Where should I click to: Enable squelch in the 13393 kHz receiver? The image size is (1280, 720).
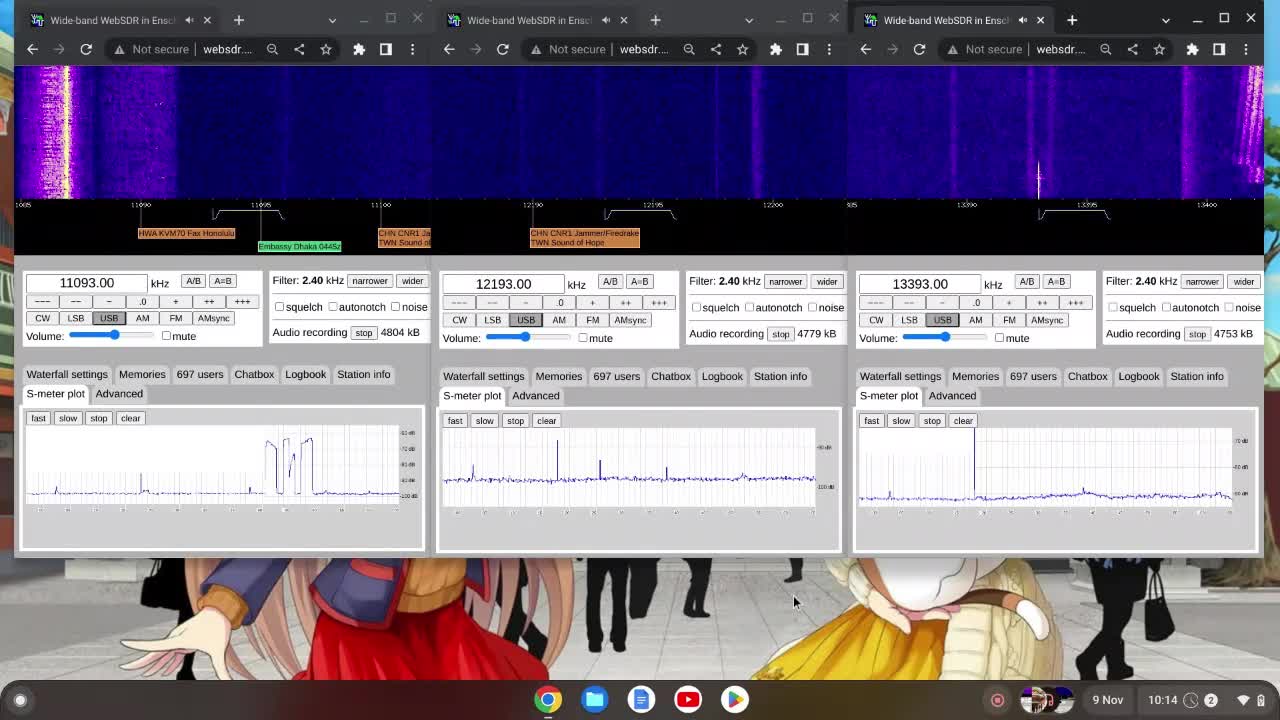pyautogui.click(x=1113, y=307)
